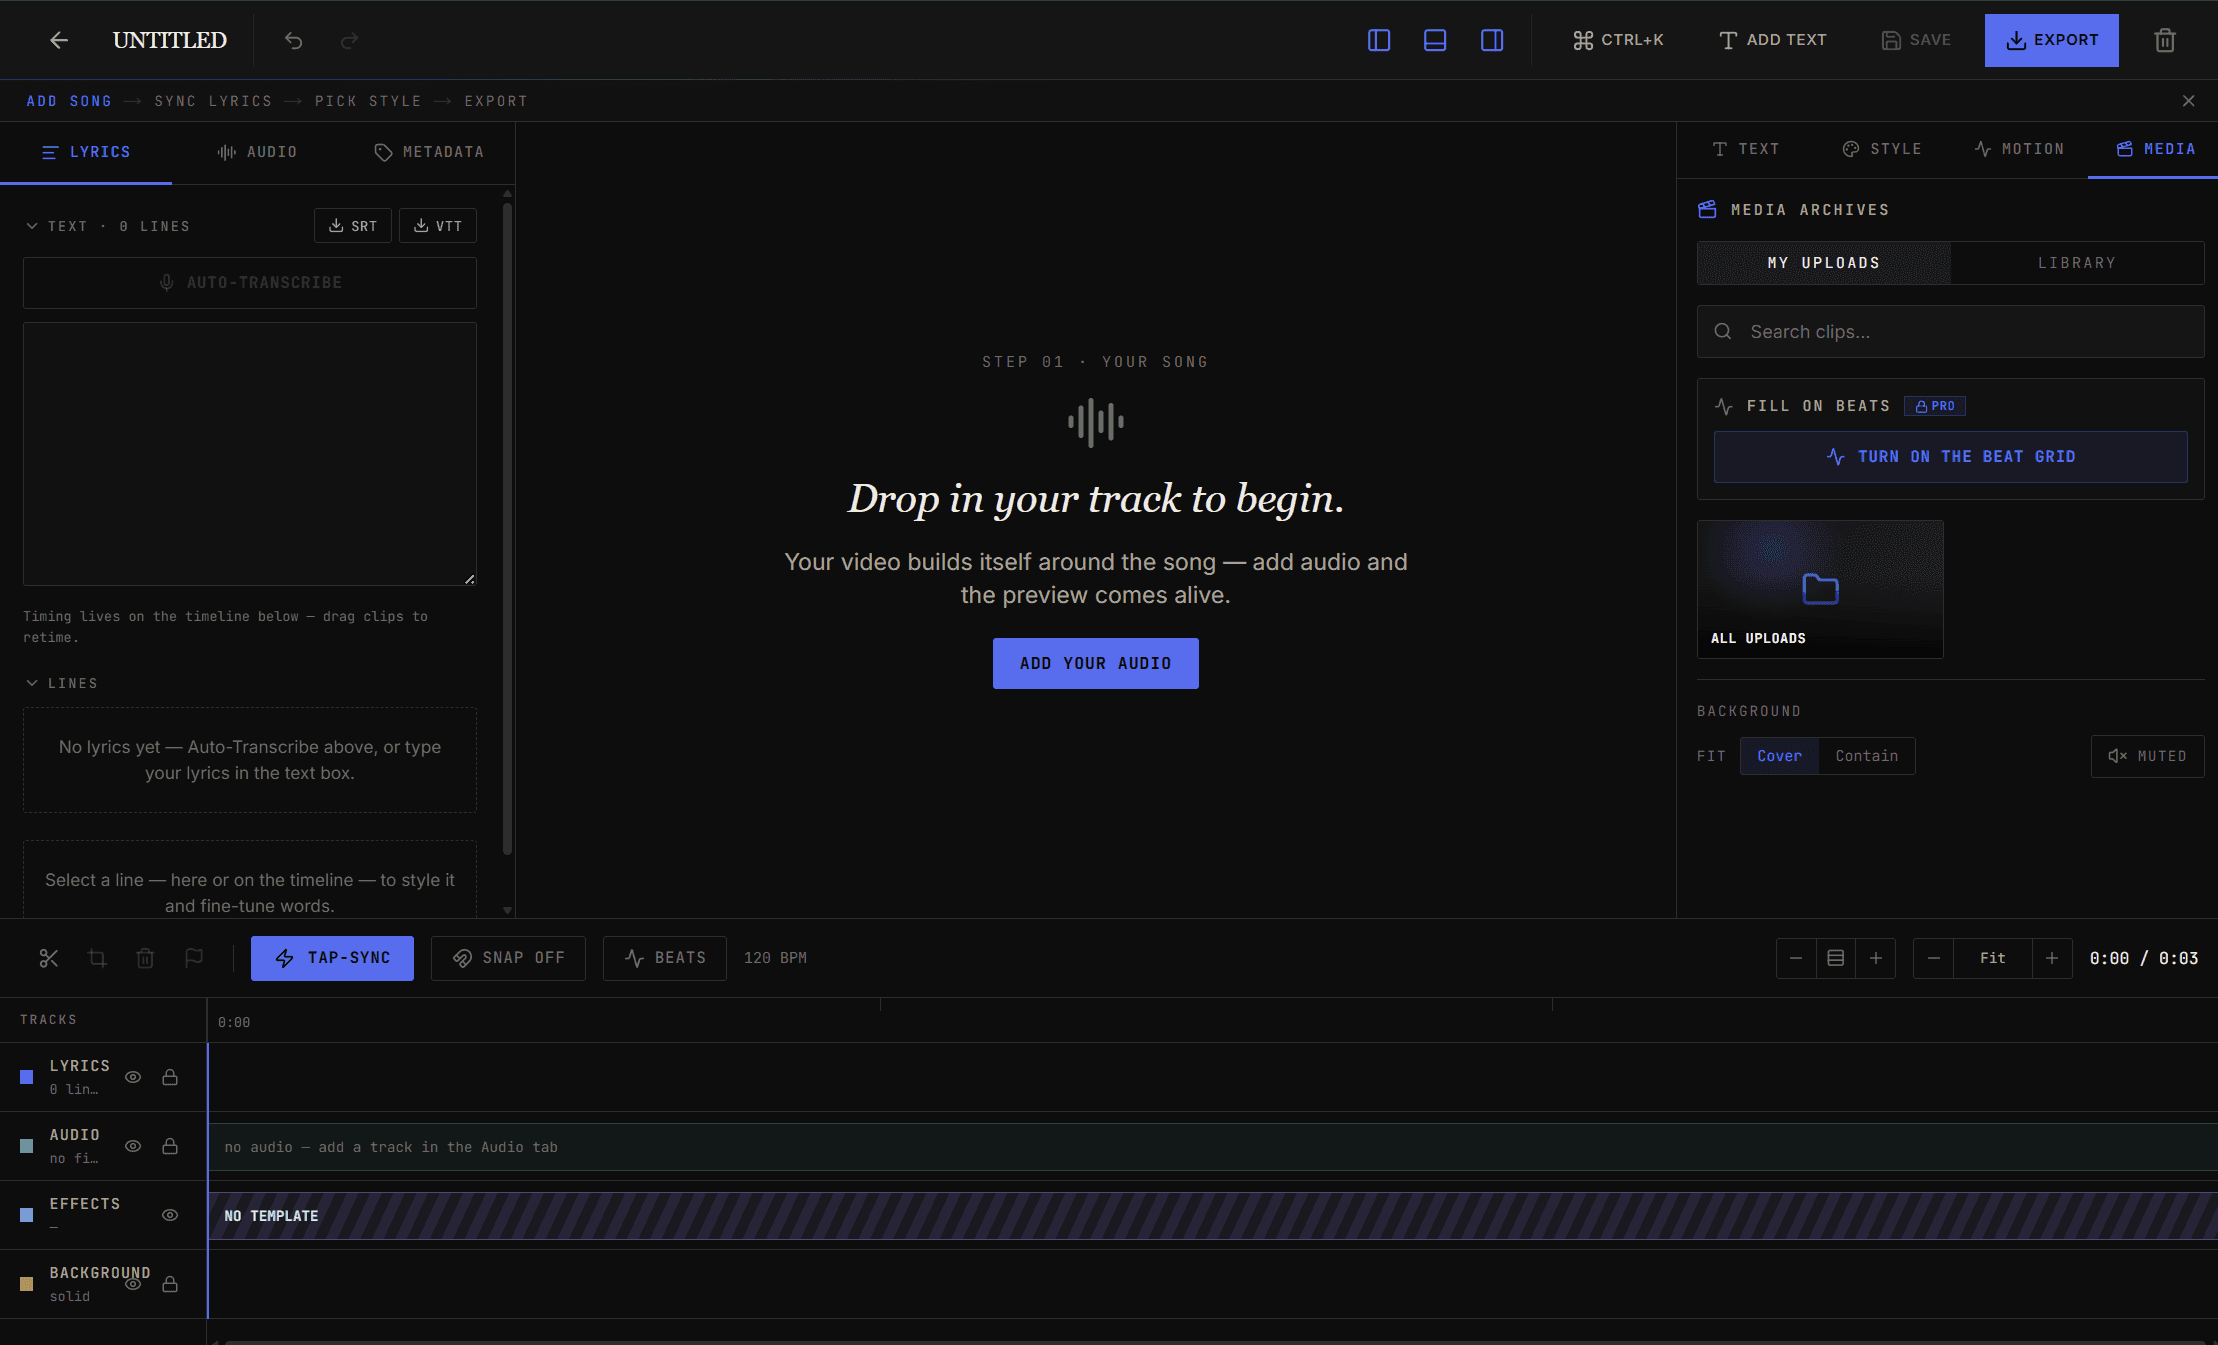The height and width of the screenshot is (1345, 2218).
Task: Select the Library segment
Action: [x=2077, y=263]
